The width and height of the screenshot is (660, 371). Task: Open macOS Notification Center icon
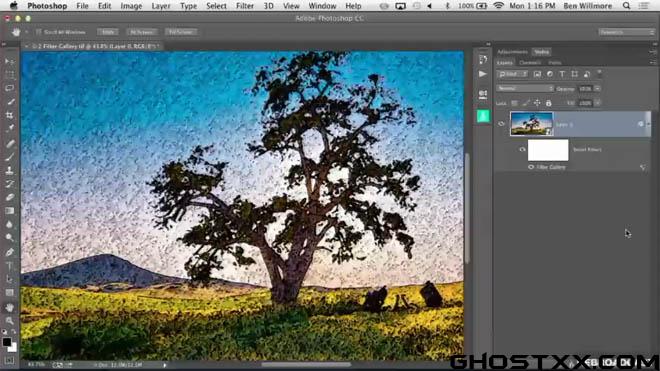click(643, 6)
